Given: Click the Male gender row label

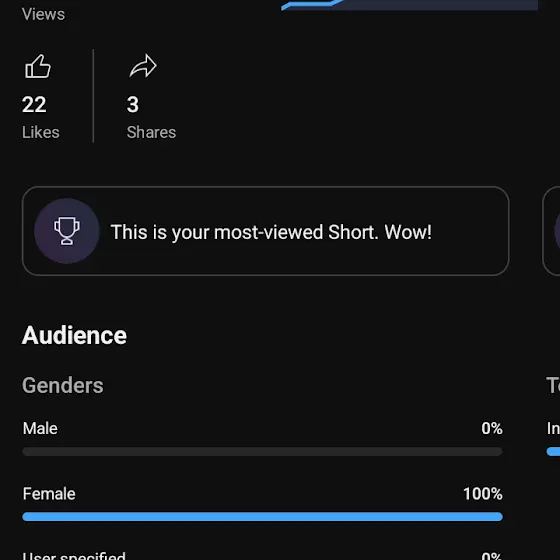Looking at the screenshot, I should pos(40,429).
